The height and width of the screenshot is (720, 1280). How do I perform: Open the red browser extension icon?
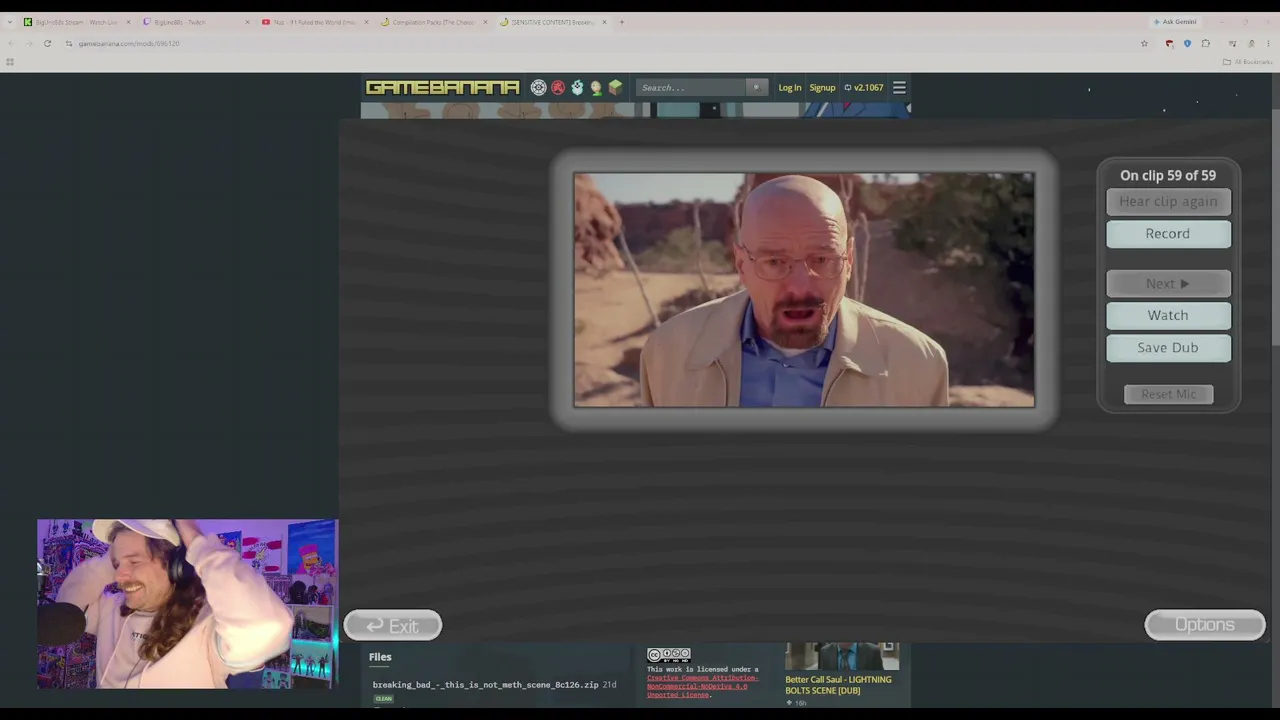click(1169, 43)
